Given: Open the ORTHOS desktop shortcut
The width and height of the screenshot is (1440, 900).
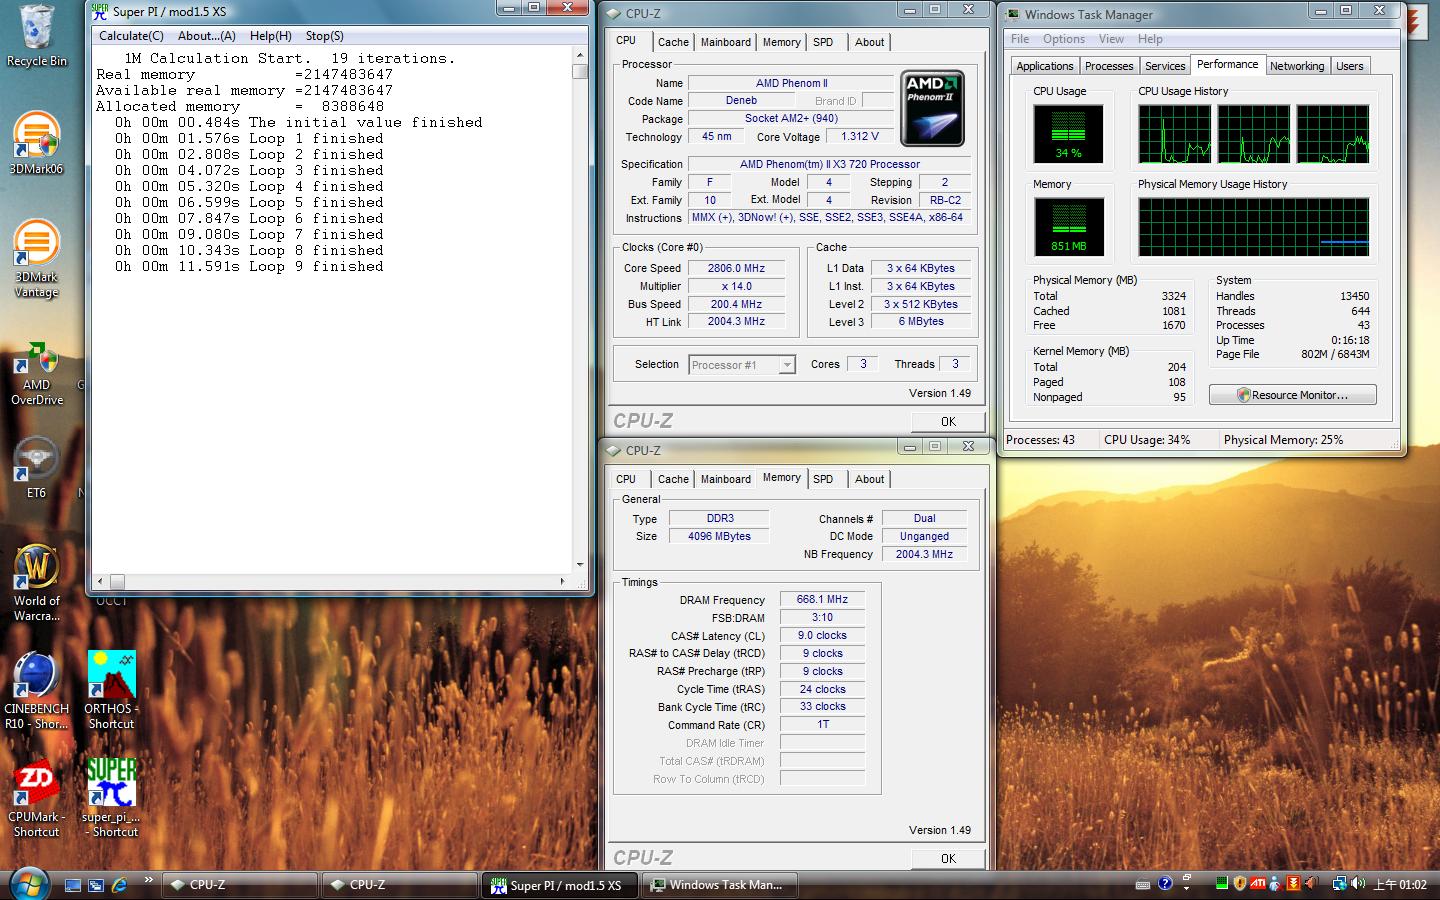Looking at the screenshot, I should (x=111, y=691).
